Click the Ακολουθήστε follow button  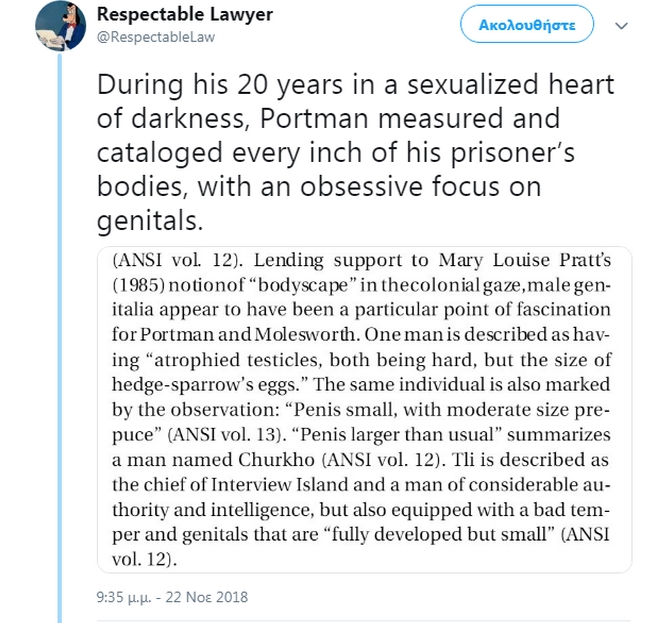[x=526, y=24]
